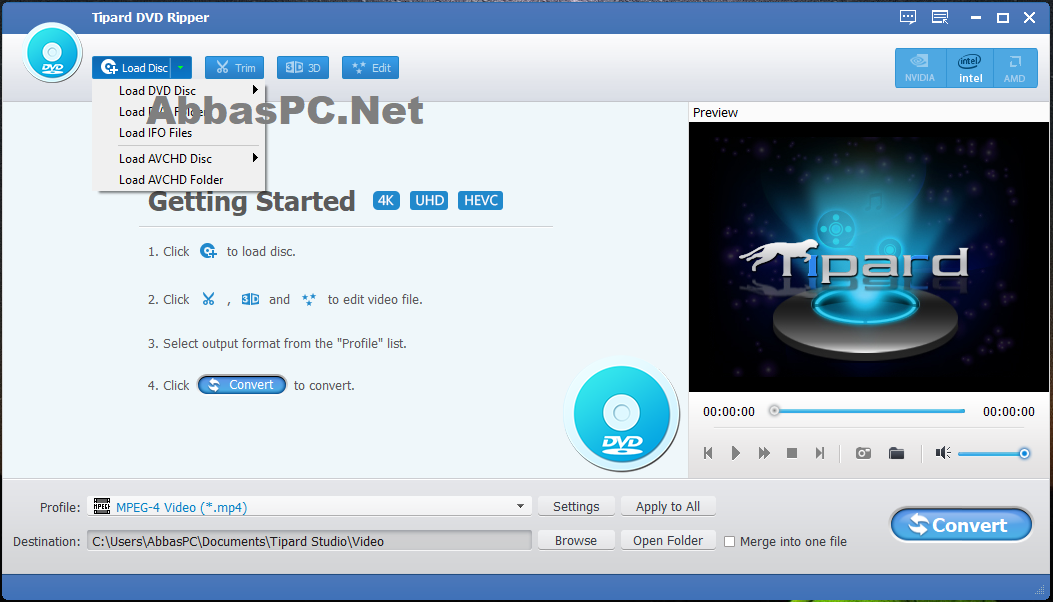The height and width of the screenshot is (602, 1053).
Task: Skip to next chapter in preview
Action: coord(820,454)
